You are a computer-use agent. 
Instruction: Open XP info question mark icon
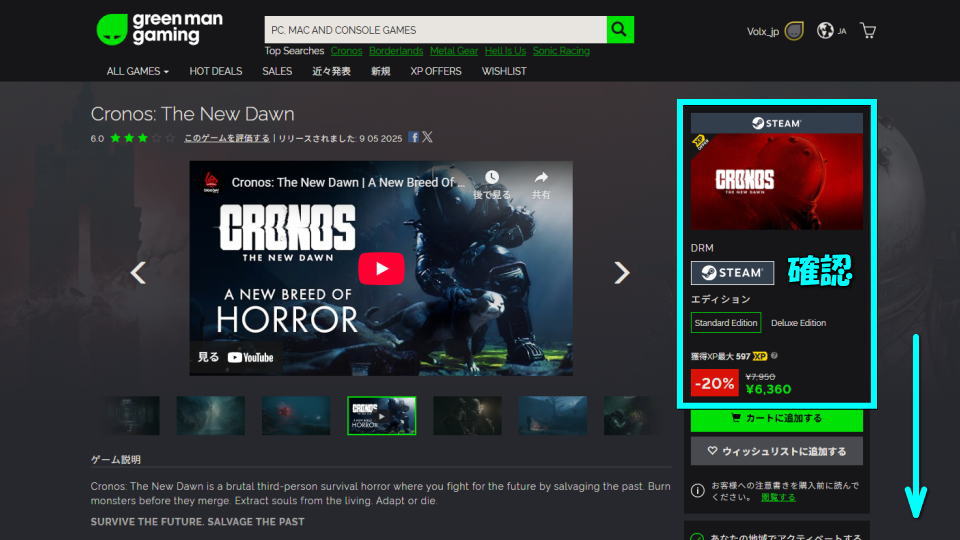pyautogui.click(x=774, y=356)
